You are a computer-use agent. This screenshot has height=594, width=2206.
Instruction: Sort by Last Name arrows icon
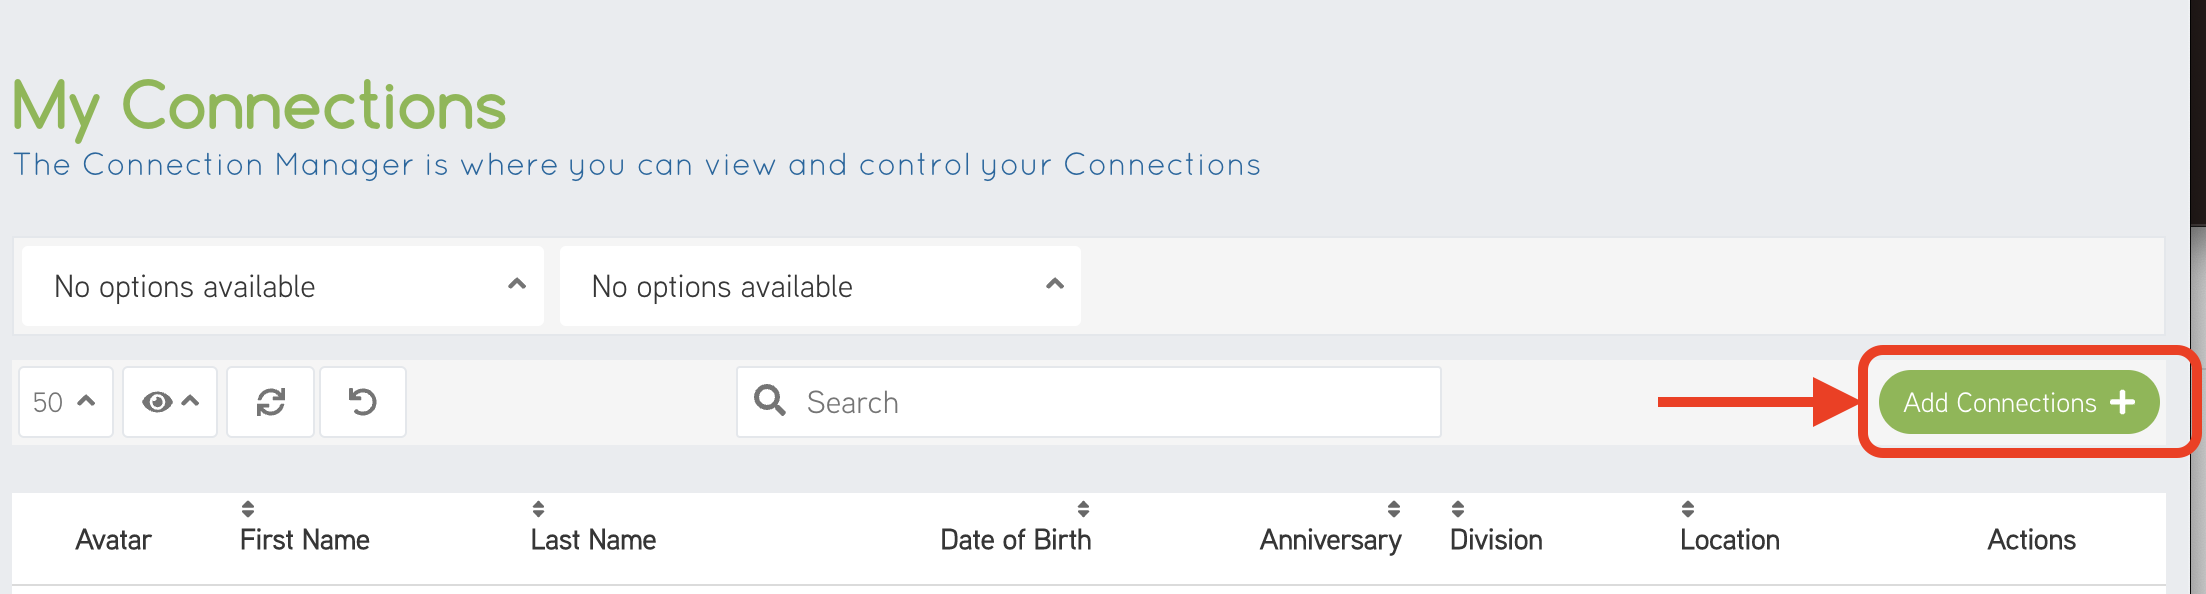[538, 509]
